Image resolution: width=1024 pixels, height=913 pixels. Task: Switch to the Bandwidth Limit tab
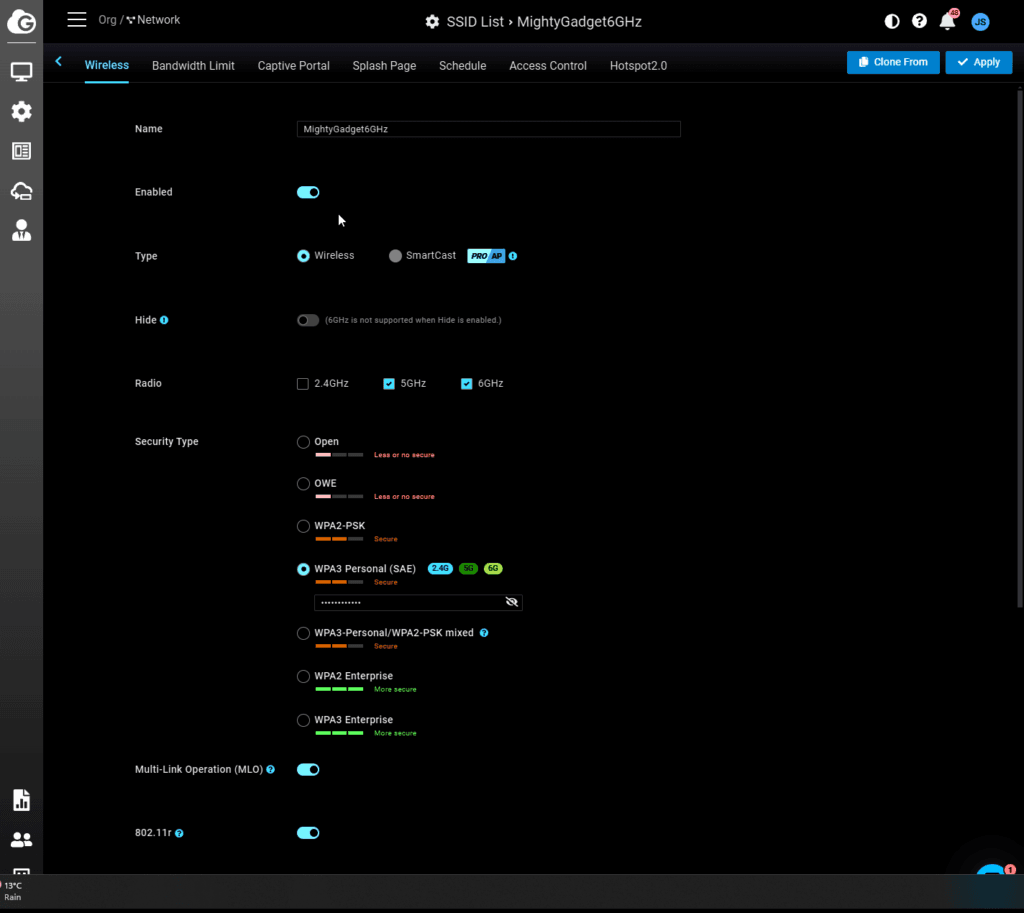[193, 66]
